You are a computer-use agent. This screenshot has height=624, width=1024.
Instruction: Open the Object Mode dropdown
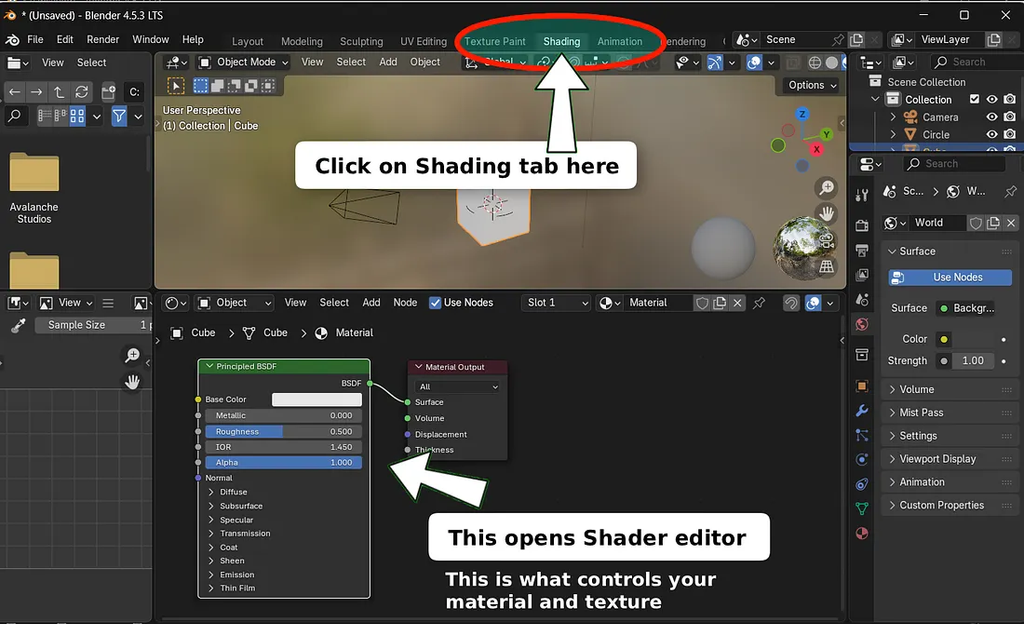[x=243, y=61]
